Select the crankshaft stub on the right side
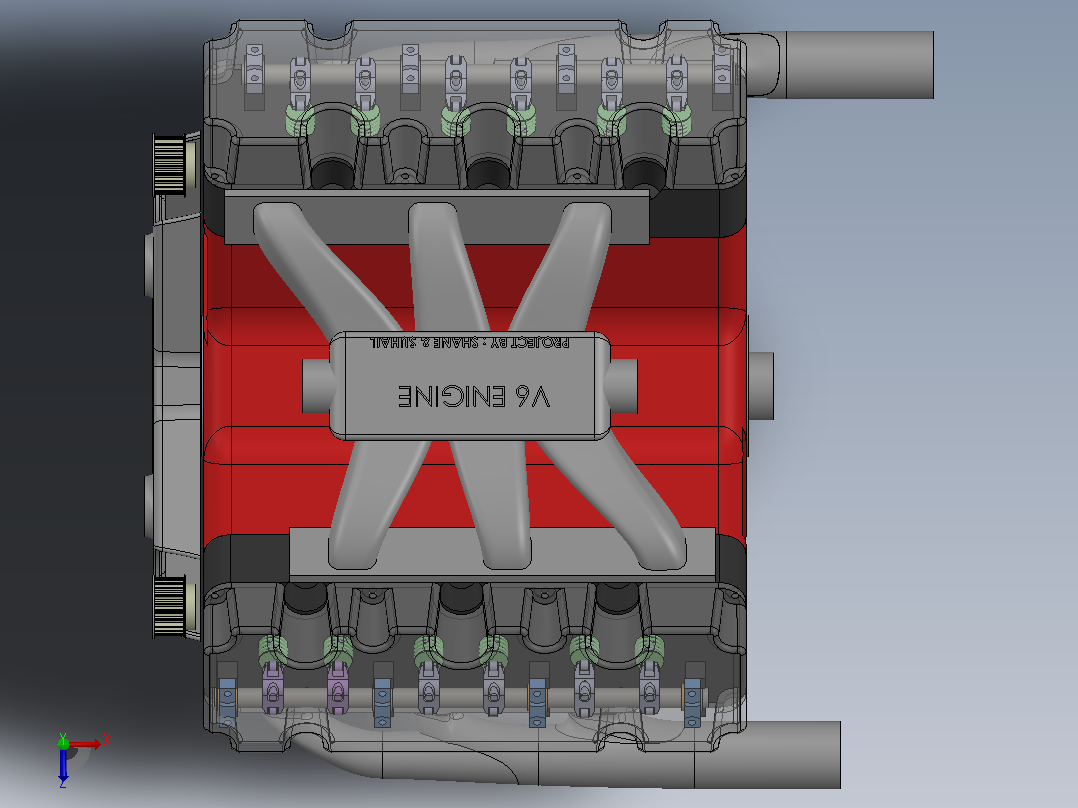 pos(760,386)
